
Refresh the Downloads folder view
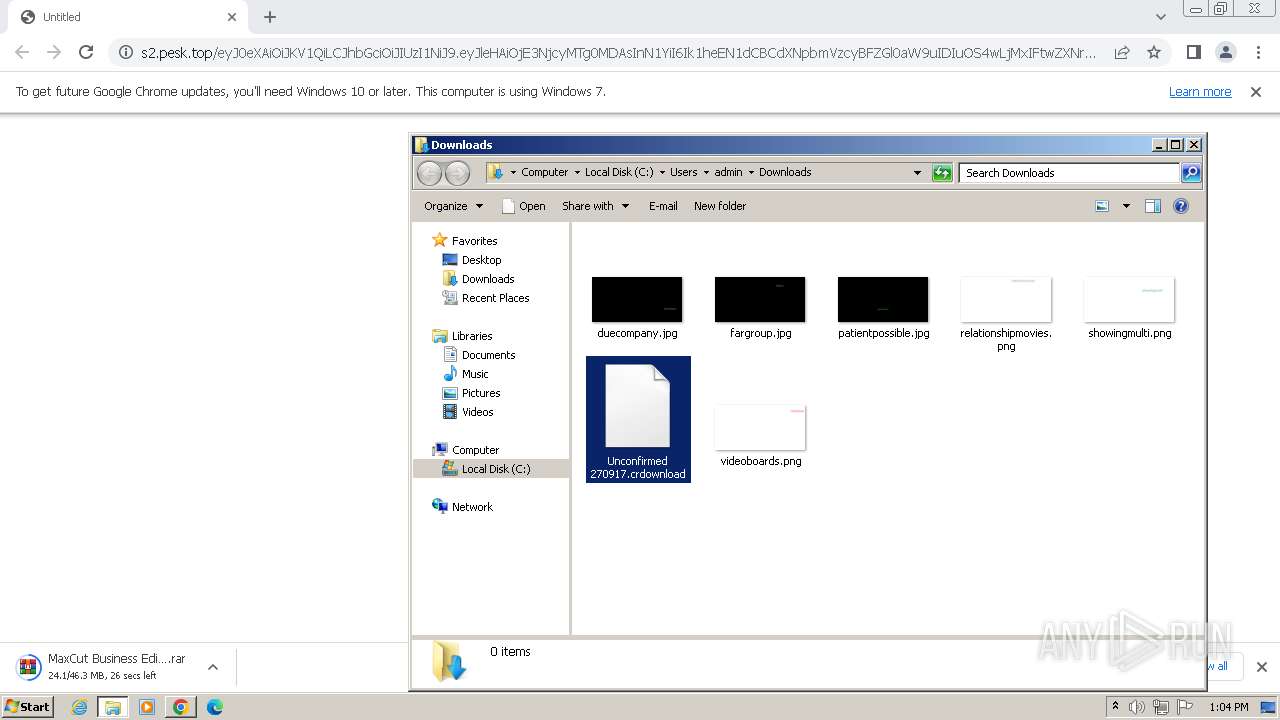(x=942, y=173)
